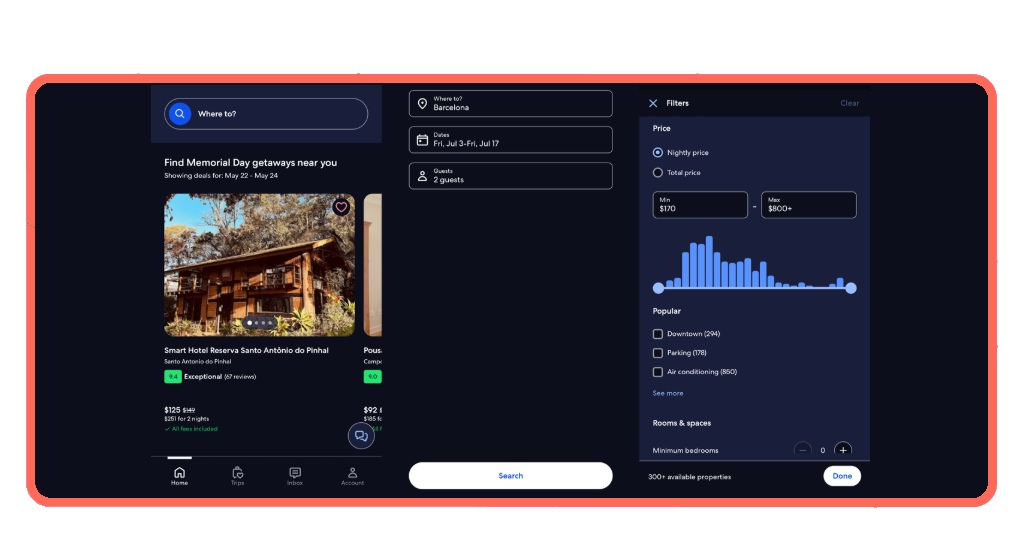Edit the Min price $170 field
Screen dimensions: 1024x536
point(700,204)
